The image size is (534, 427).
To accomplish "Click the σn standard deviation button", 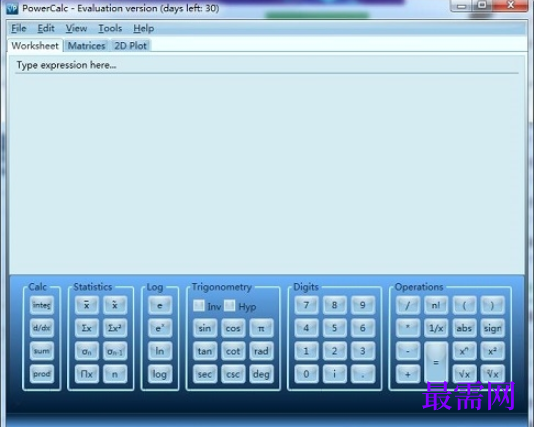I will 87,351.
